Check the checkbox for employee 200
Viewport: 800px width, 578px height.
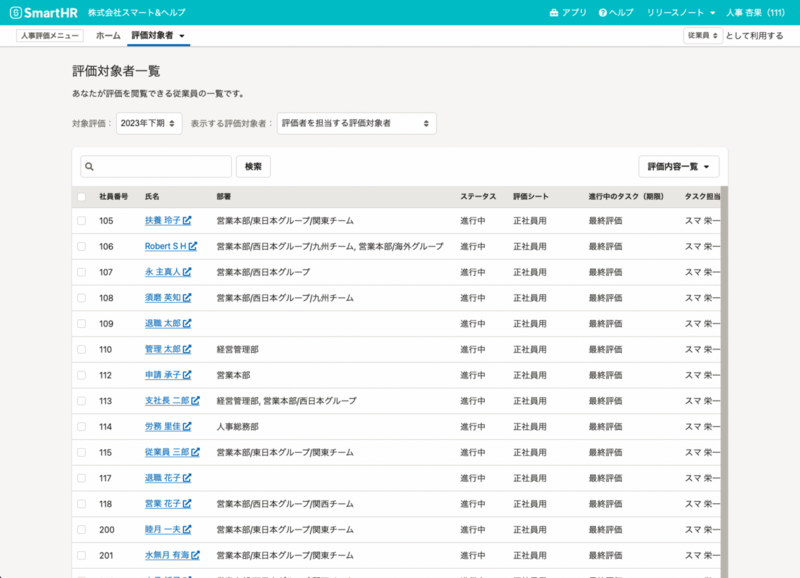(83, 529)
